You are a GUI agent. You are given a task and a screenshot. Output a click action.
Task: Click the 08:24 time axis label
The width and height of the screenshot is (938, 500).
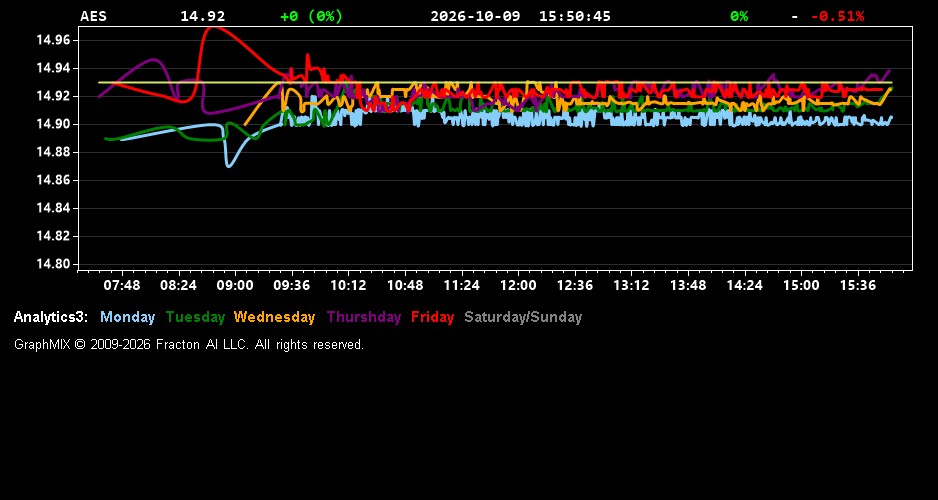pos(178,286)
